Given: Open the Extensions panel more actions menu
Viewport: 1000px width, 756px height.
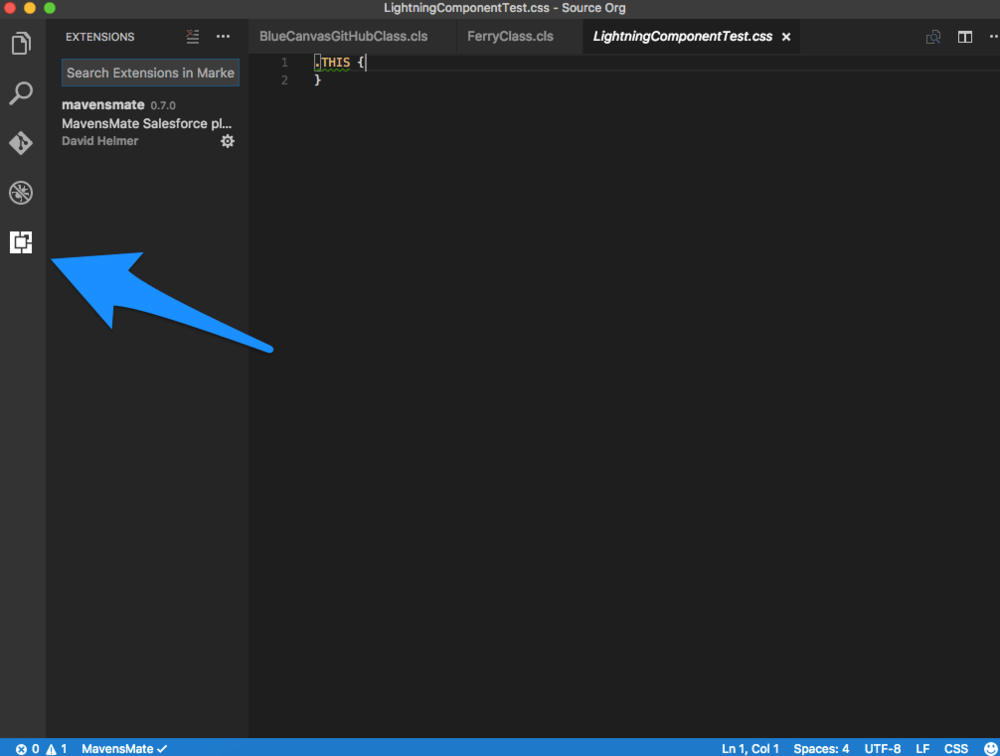Looking at the screenshot, I should click(x=223, y=37).
